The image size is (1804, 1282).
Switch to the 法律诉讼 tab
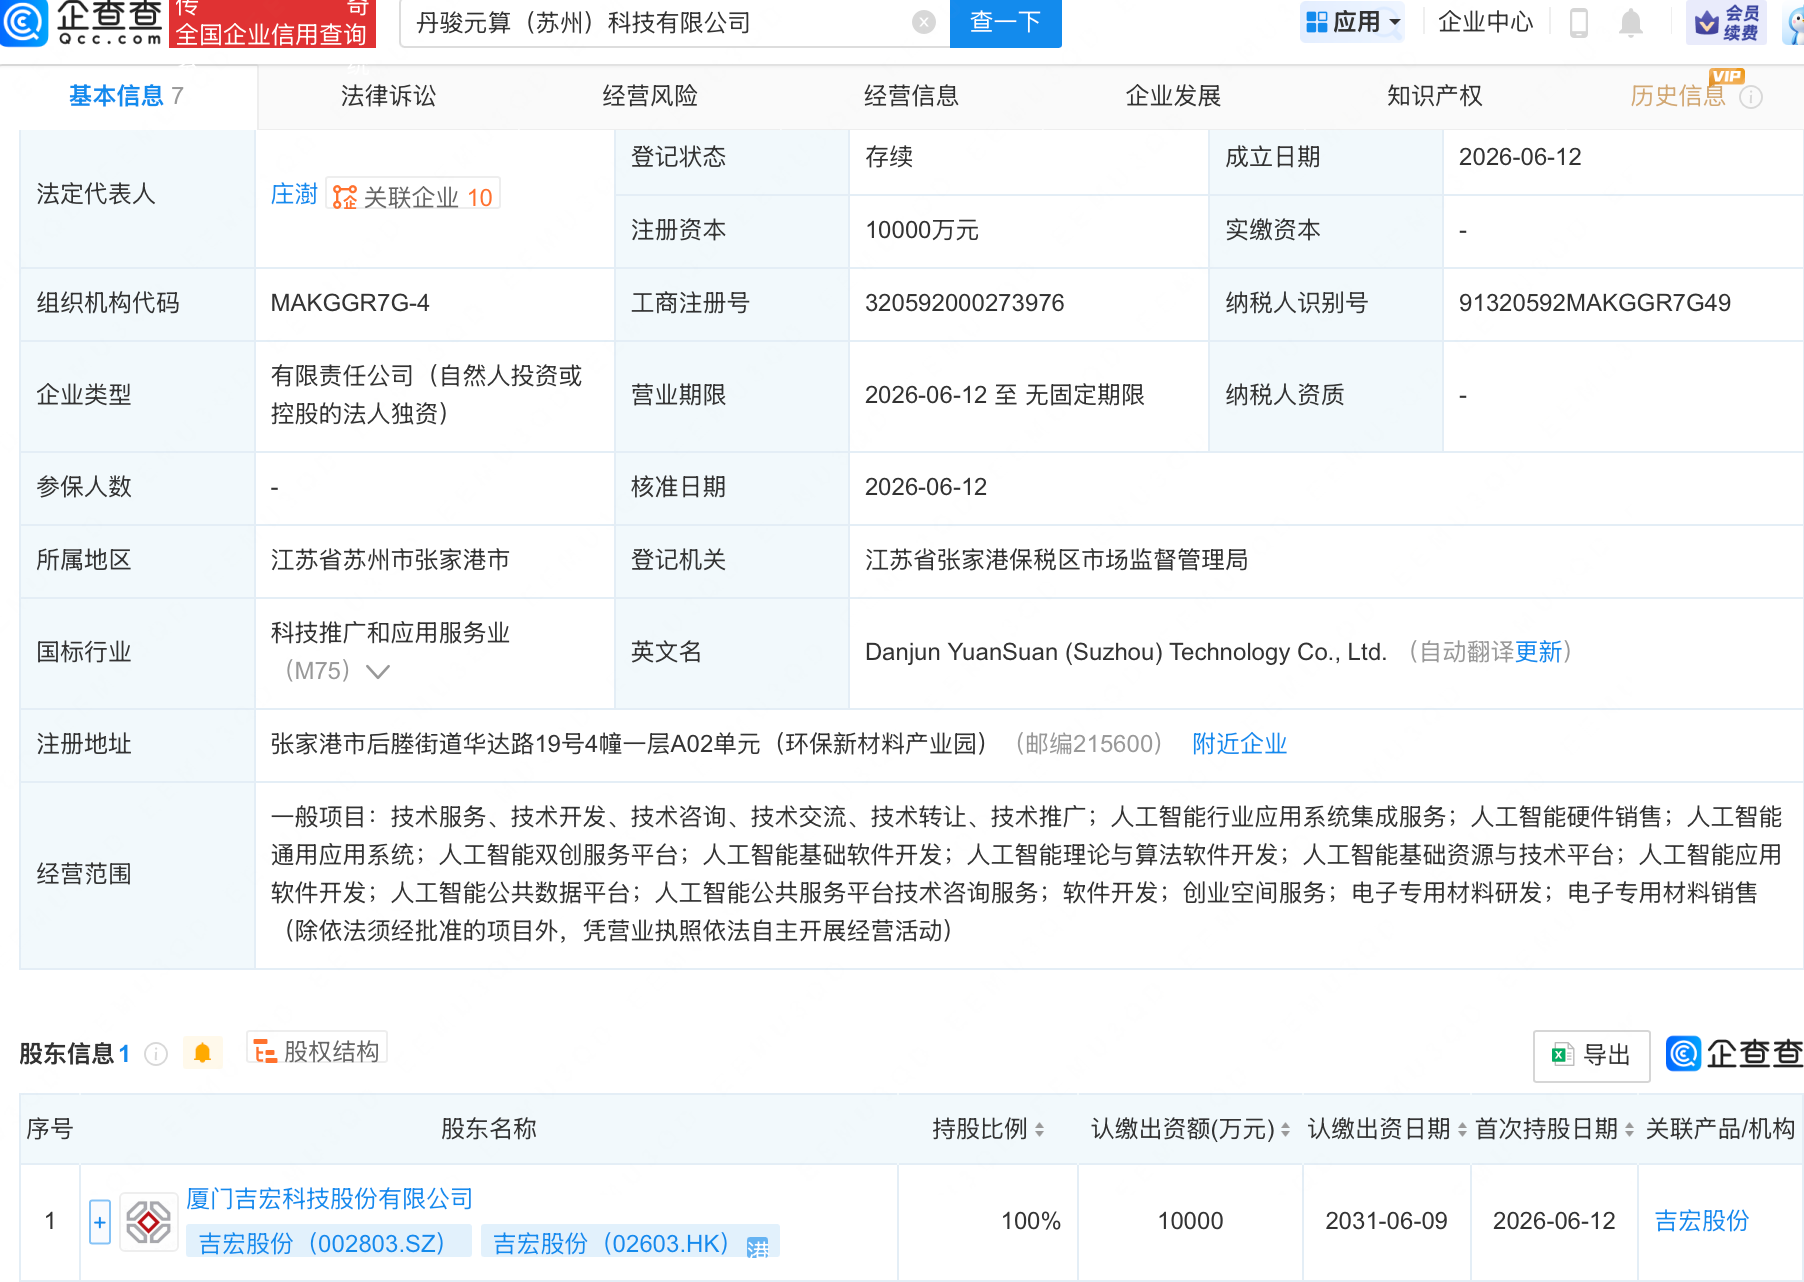coord(388,96)
